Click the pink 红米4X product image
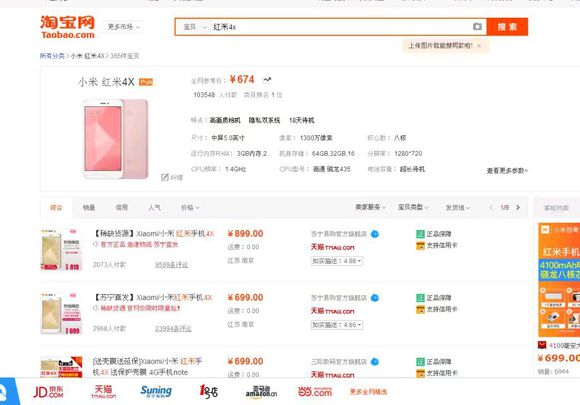This screenshot has height=405, width=580. point(115,139)
